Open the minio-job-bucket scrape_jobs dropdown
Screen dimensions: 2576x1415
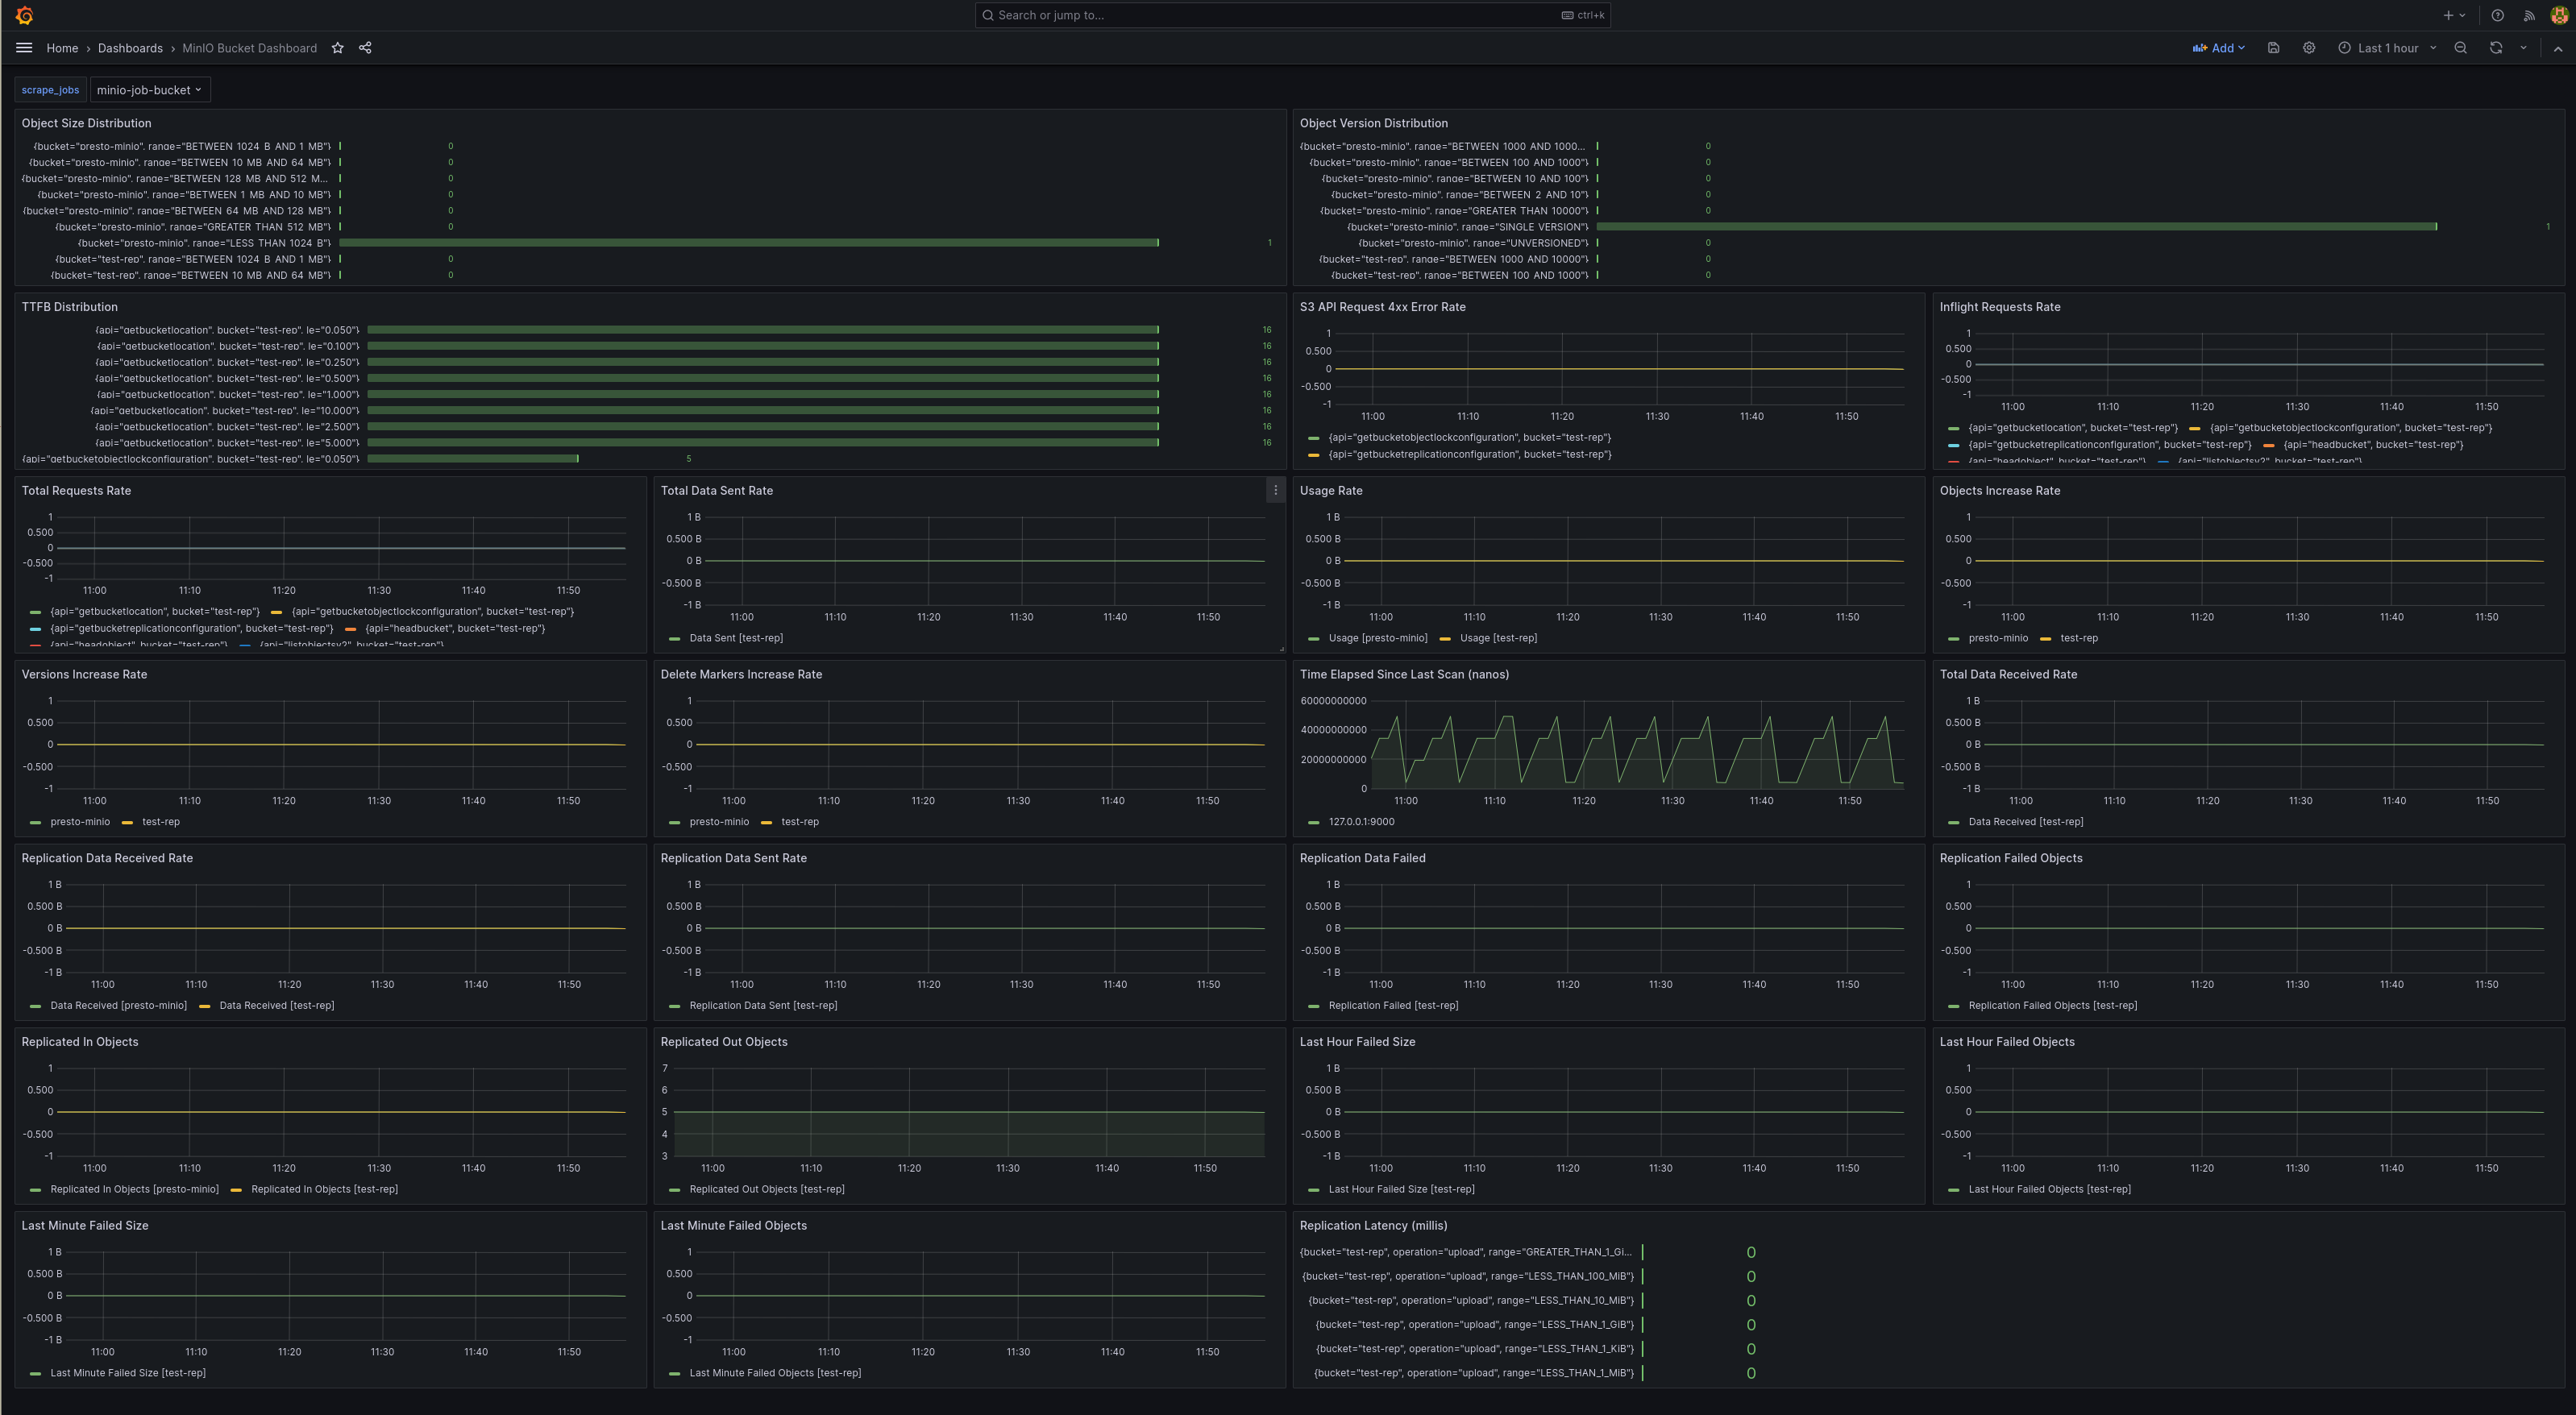[149, 90]
